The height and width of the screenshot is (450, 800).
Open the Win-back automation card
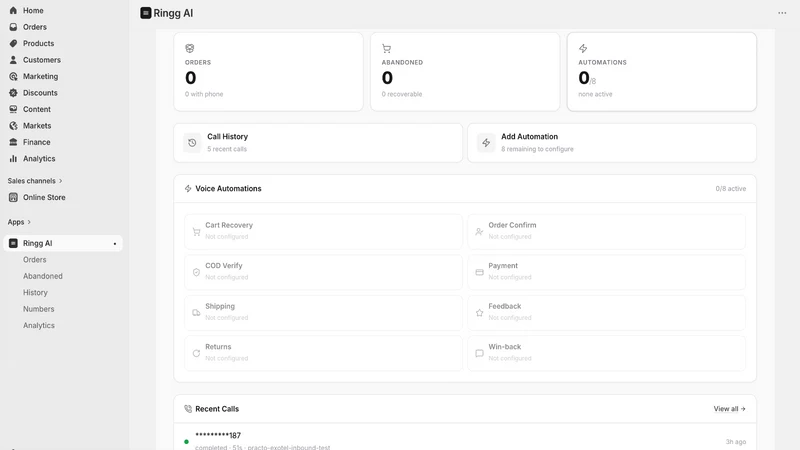(607, 353)
